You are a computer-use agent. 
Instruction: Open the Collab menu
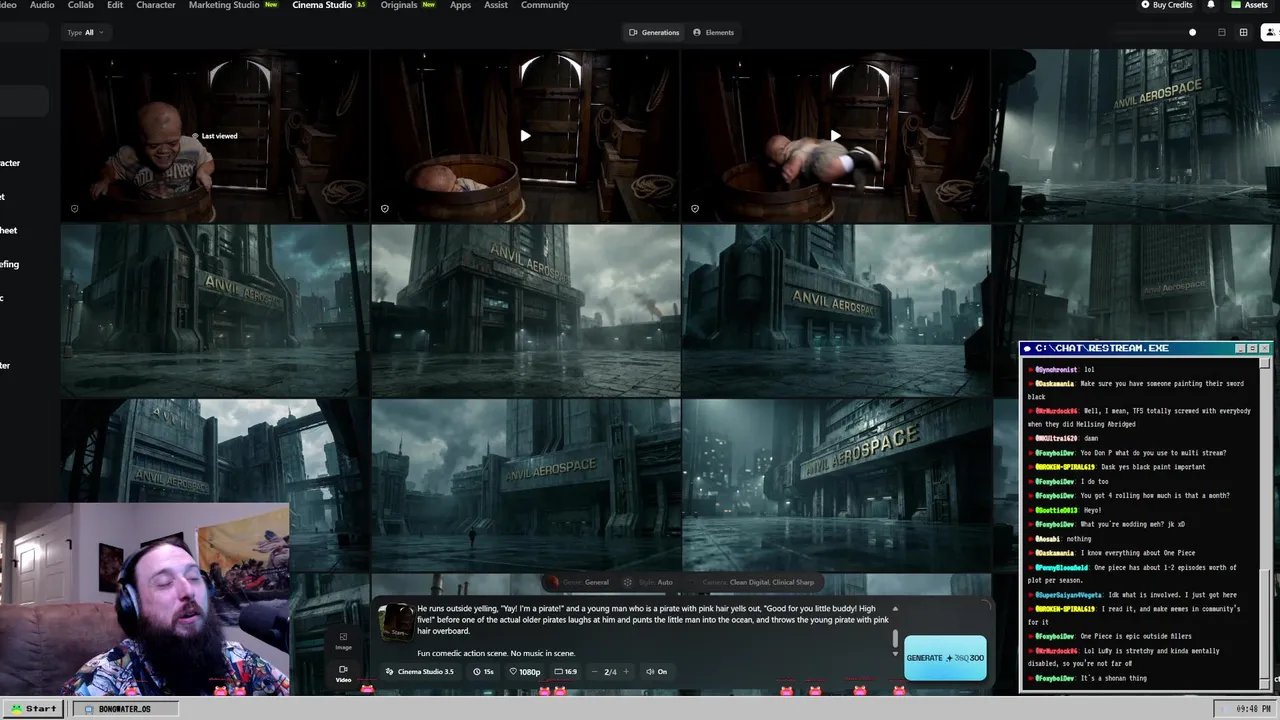pyautogui.click(x=80, y=5)
